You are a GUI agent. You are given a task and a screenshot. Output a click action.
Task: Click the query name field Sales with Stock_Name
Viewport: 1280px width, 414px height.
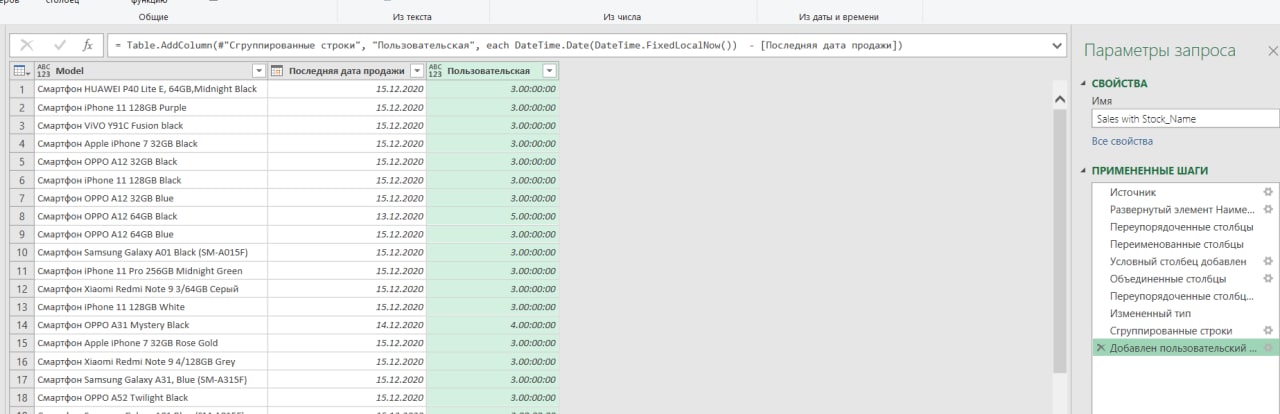(x=1186, y=118)
